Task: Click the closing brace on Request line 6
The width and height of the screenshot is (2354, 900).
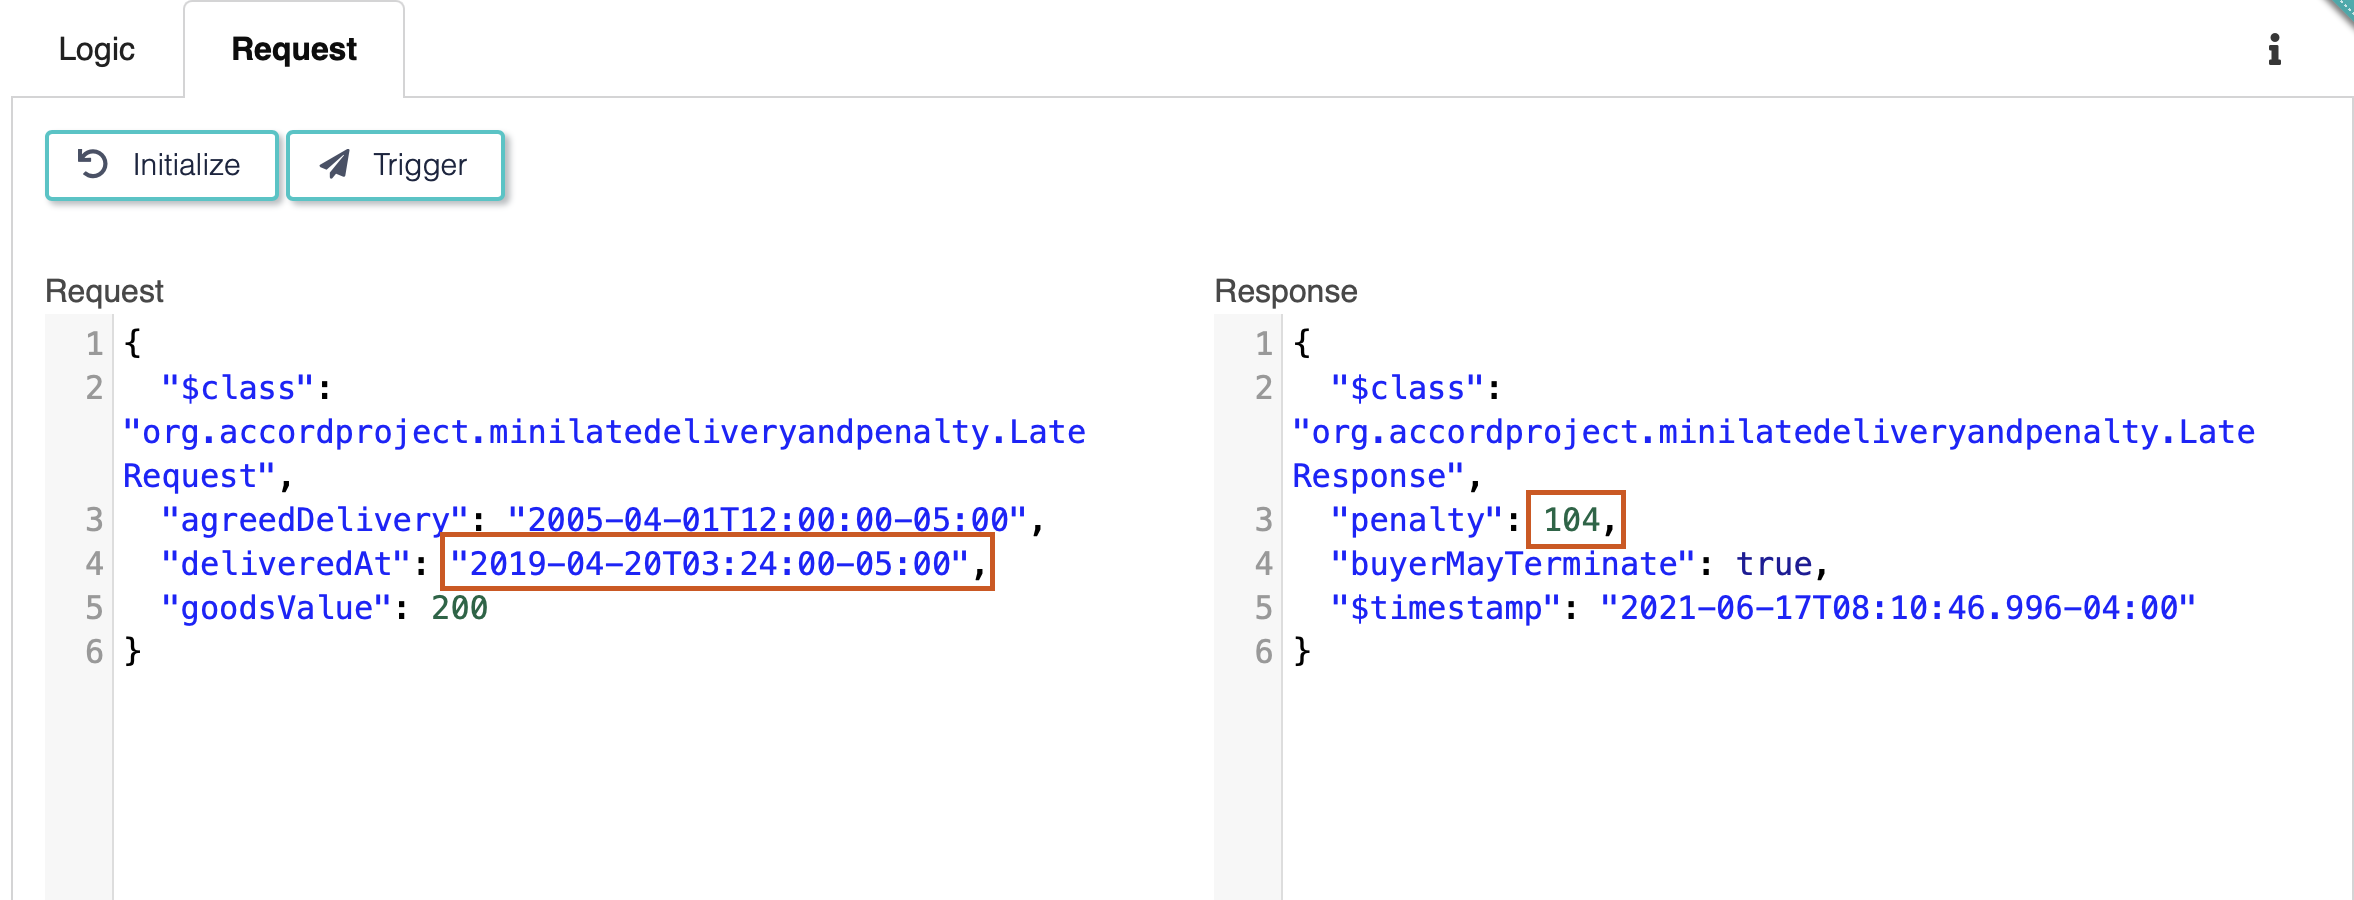Action: tap(132, 652)
